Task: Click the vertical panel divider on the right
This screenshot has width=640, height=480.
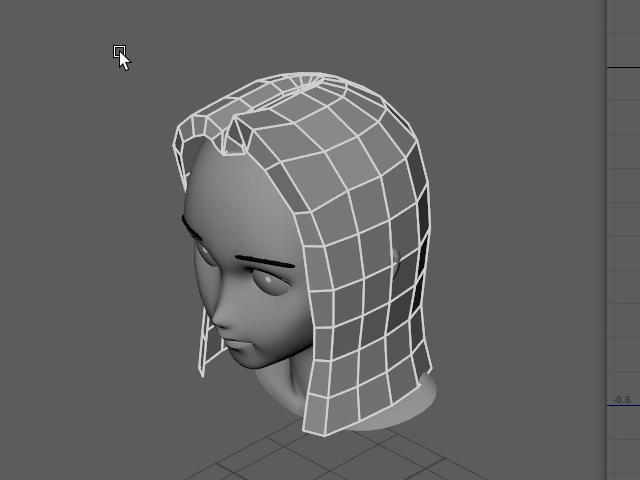Action: click(x=606, y=240)
